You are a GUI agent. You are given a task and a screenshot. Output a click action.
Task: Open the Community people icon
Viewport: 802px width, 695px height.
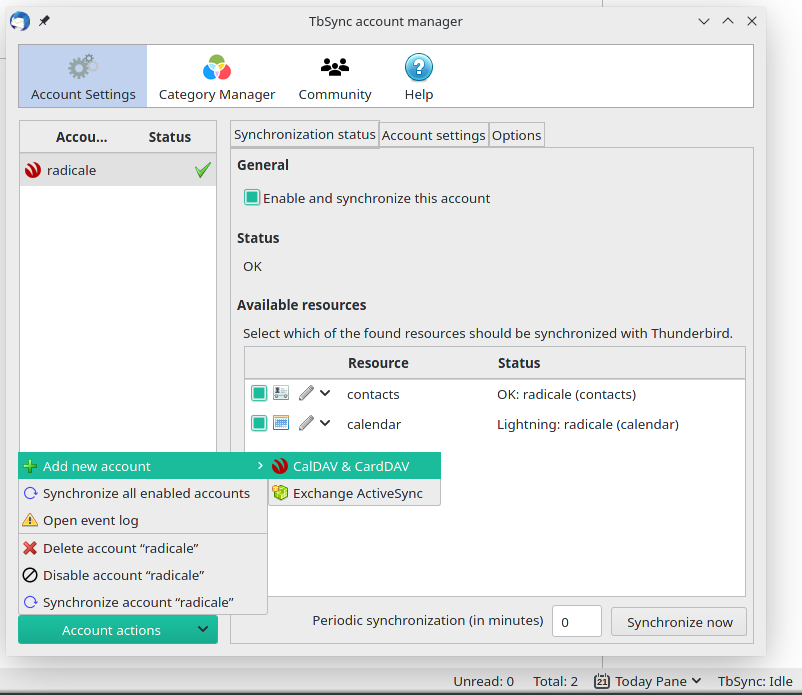point(335,67)
